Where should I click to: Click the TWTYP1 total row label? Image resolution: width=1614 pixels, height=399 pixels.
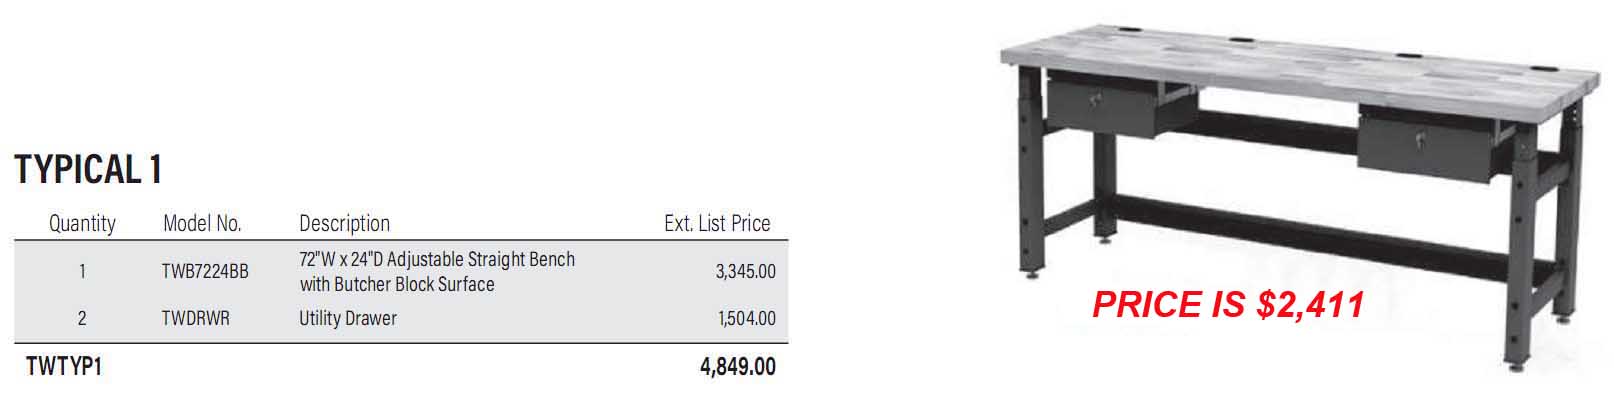click(x=64, y=367)
